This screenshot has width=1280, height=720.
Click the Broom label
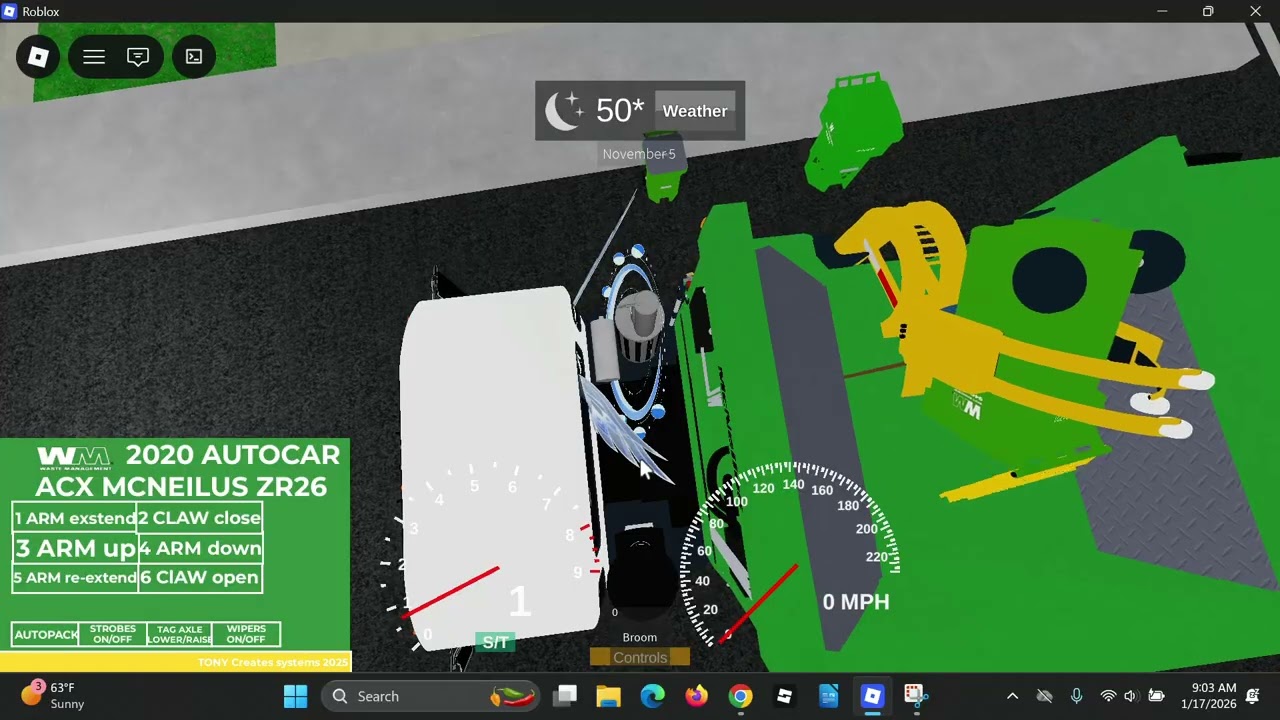[640, 637]
